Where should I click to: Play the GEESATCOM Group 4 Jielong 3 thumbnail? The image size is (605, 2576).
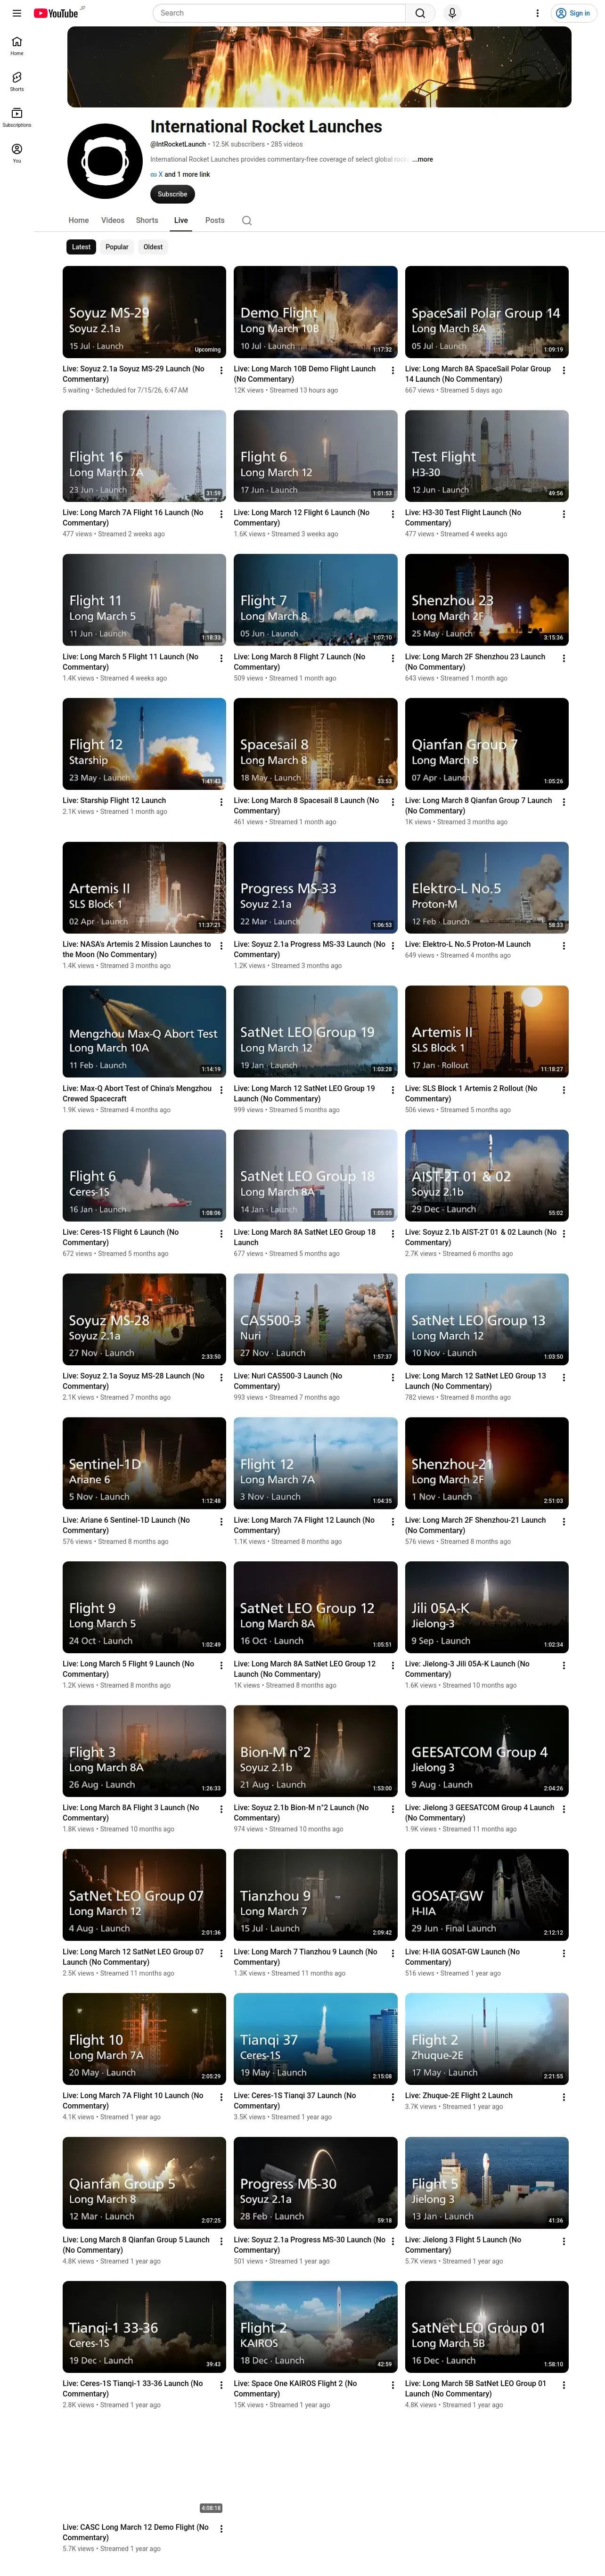[x=487, y=1751]
